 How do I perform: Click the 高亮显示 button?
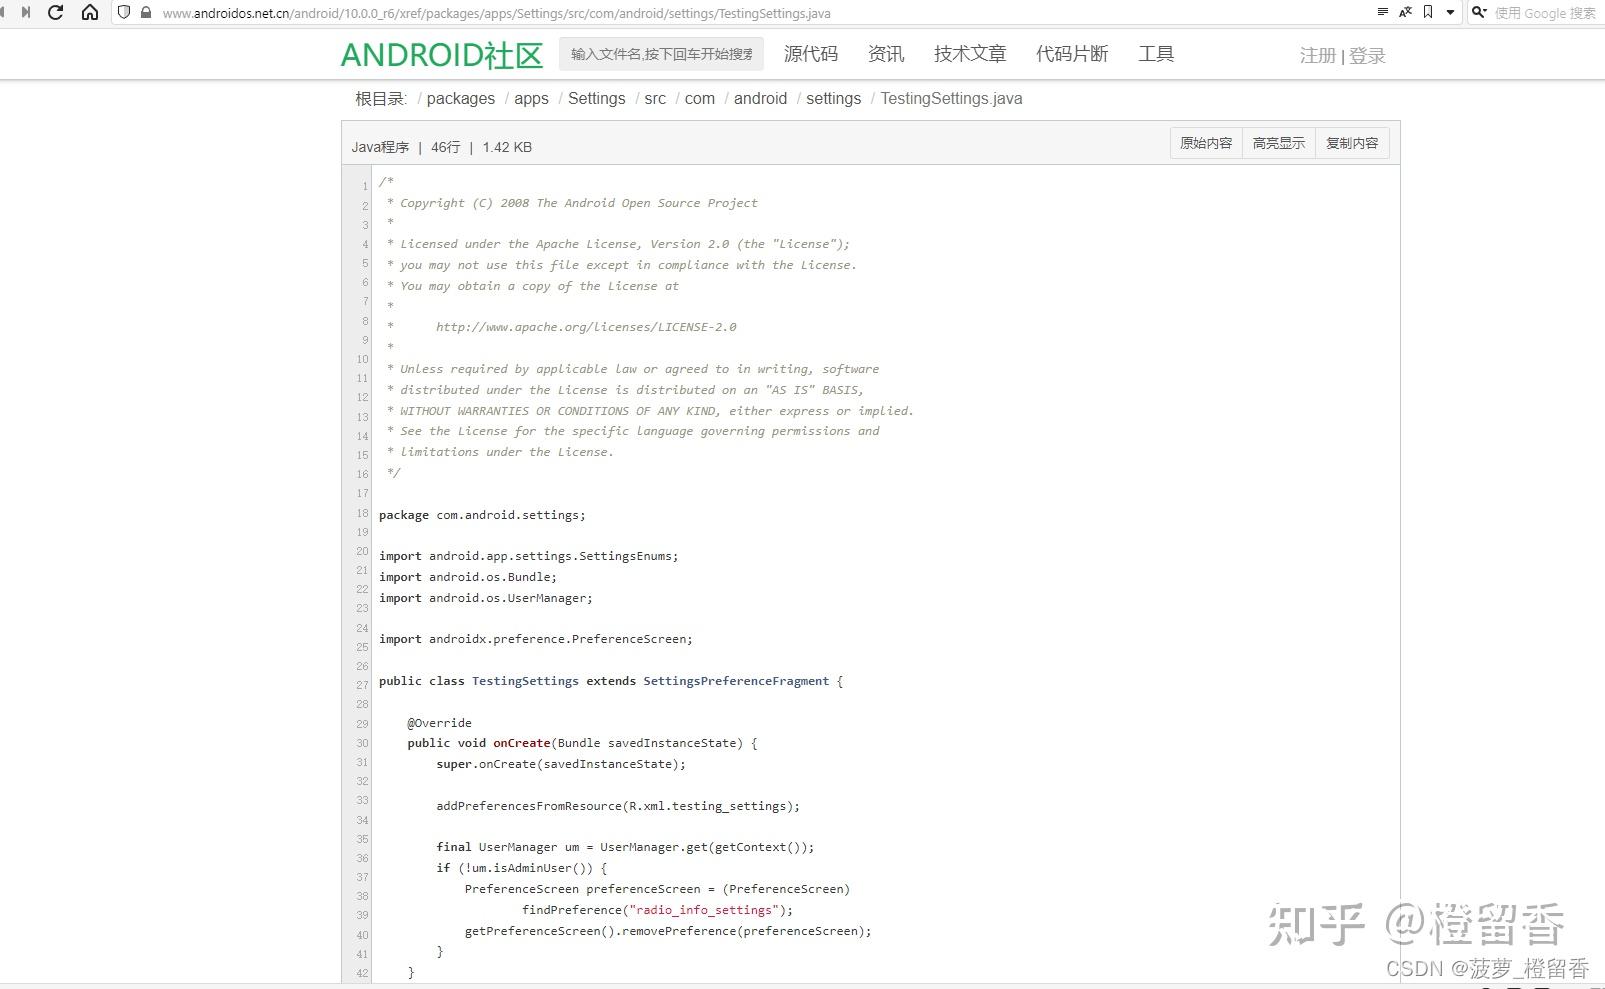pos(1278,142)
